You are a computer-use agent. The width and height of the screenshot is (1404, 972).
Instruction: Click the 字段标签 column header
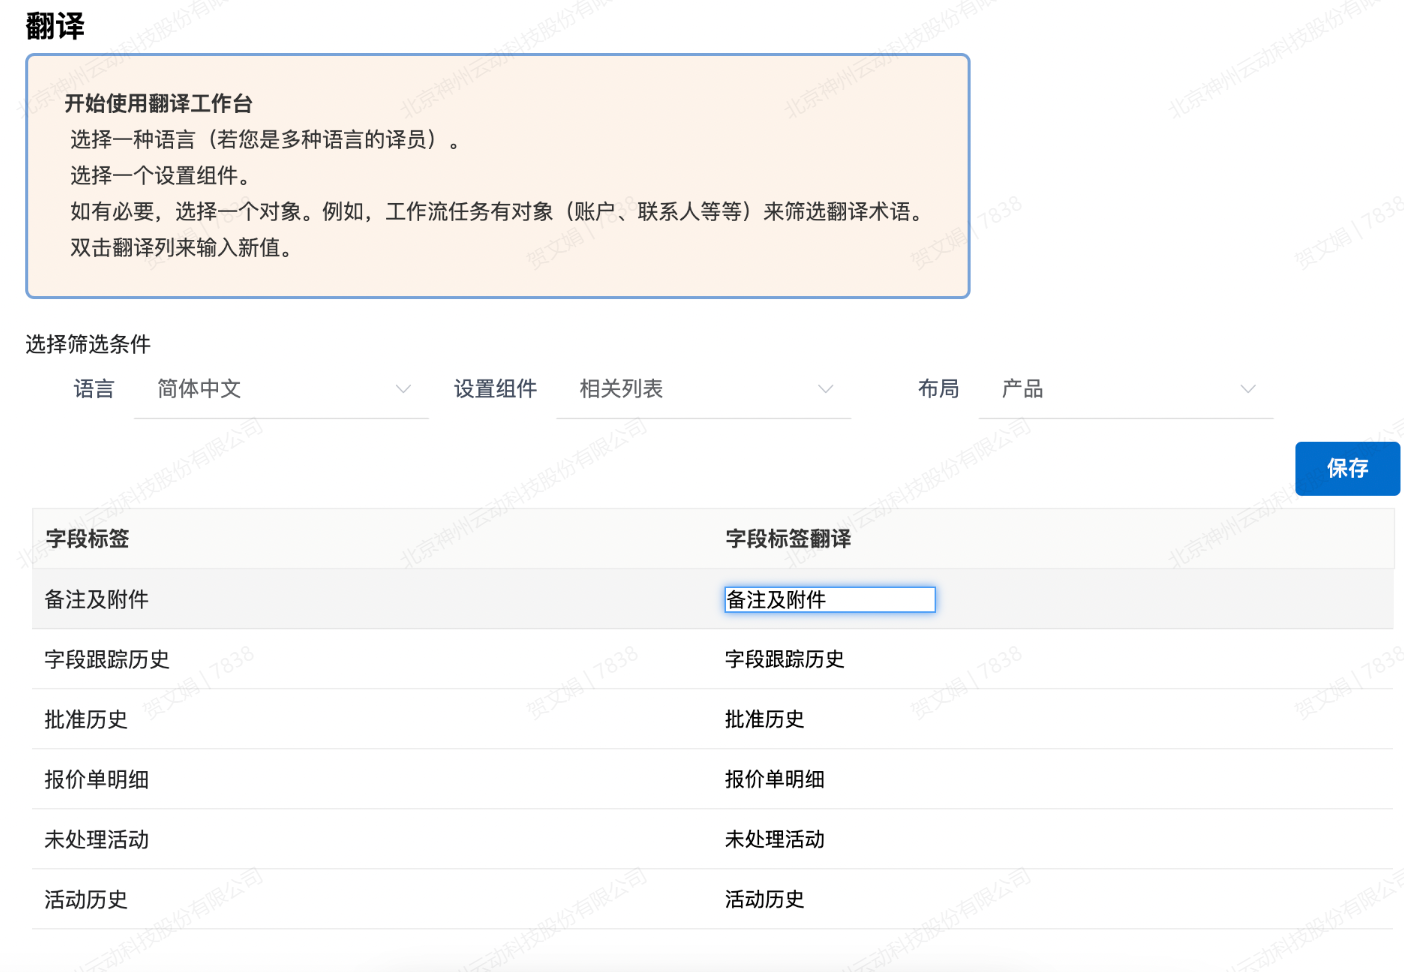click(87, 539)
